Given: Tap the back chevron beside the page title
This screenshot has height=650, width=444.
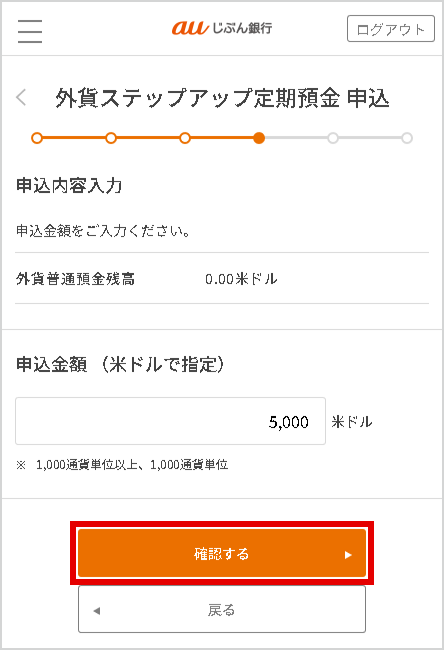Looking at the screenshot, I should coord(21,98).
